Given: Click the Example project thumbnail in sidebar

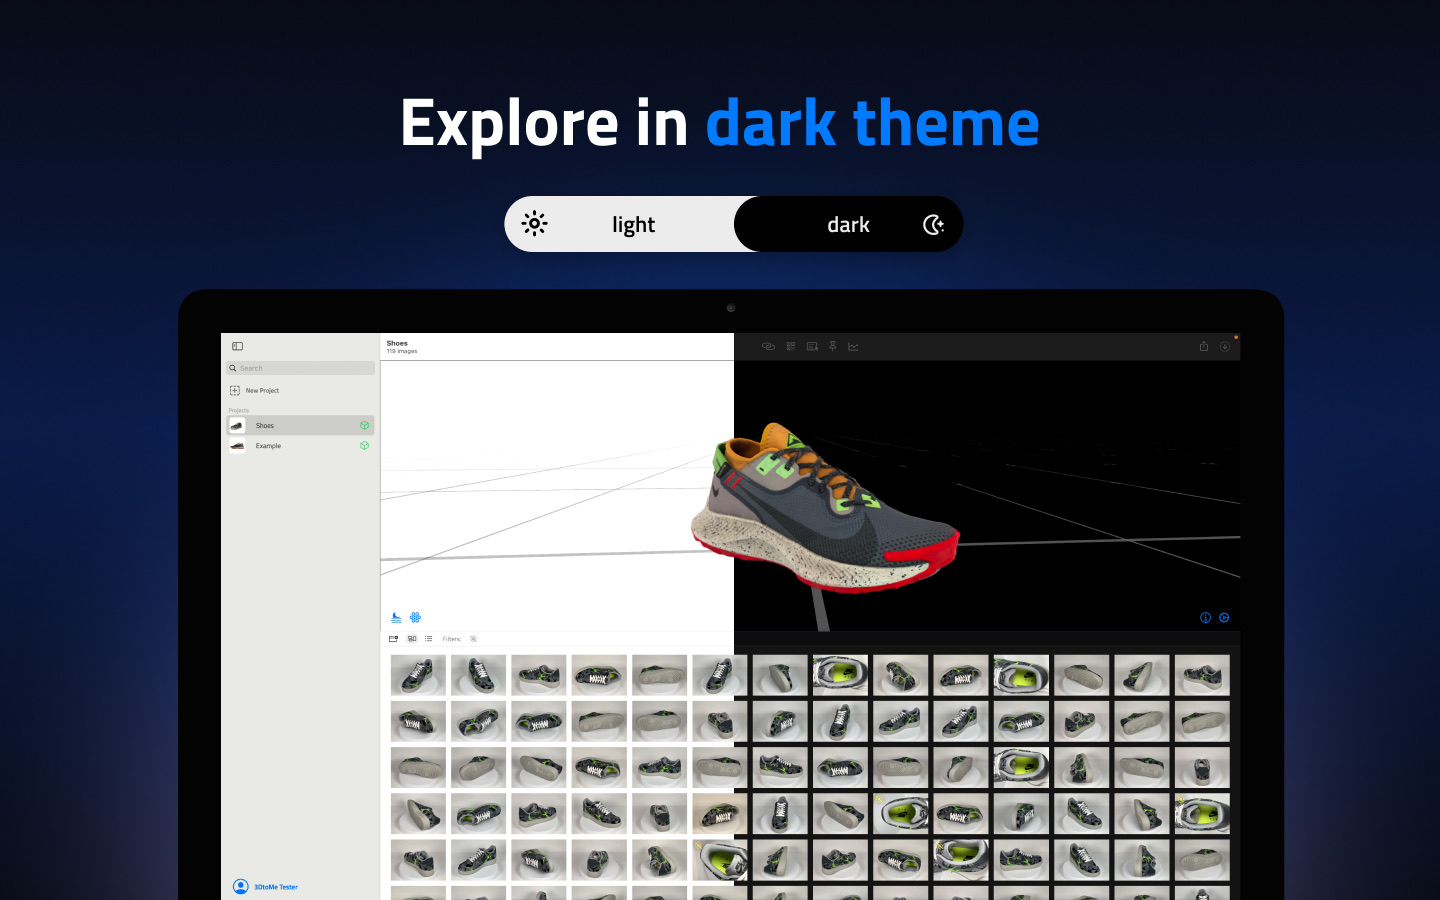Looking at the screenshot, I should (237, 446).
